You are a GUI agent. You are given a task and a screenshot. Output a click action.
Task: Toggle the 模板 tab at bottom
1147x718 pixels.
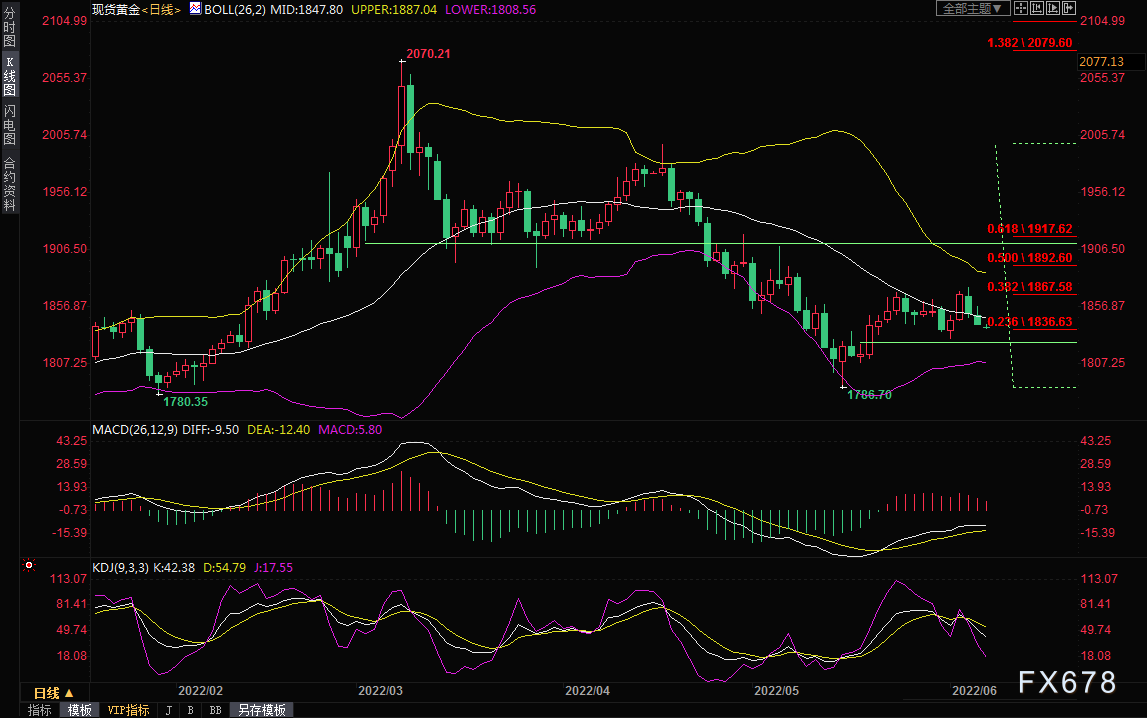point(81,710)
